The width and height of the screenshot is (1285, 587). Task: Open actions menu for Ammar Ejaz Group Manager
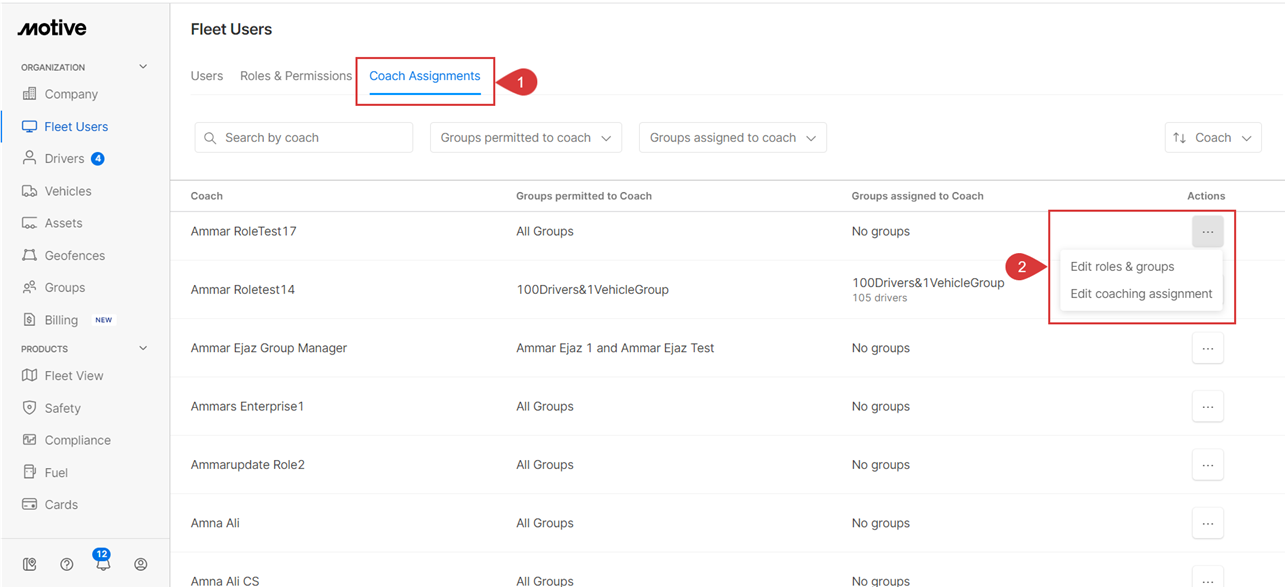coord(1207,348)
